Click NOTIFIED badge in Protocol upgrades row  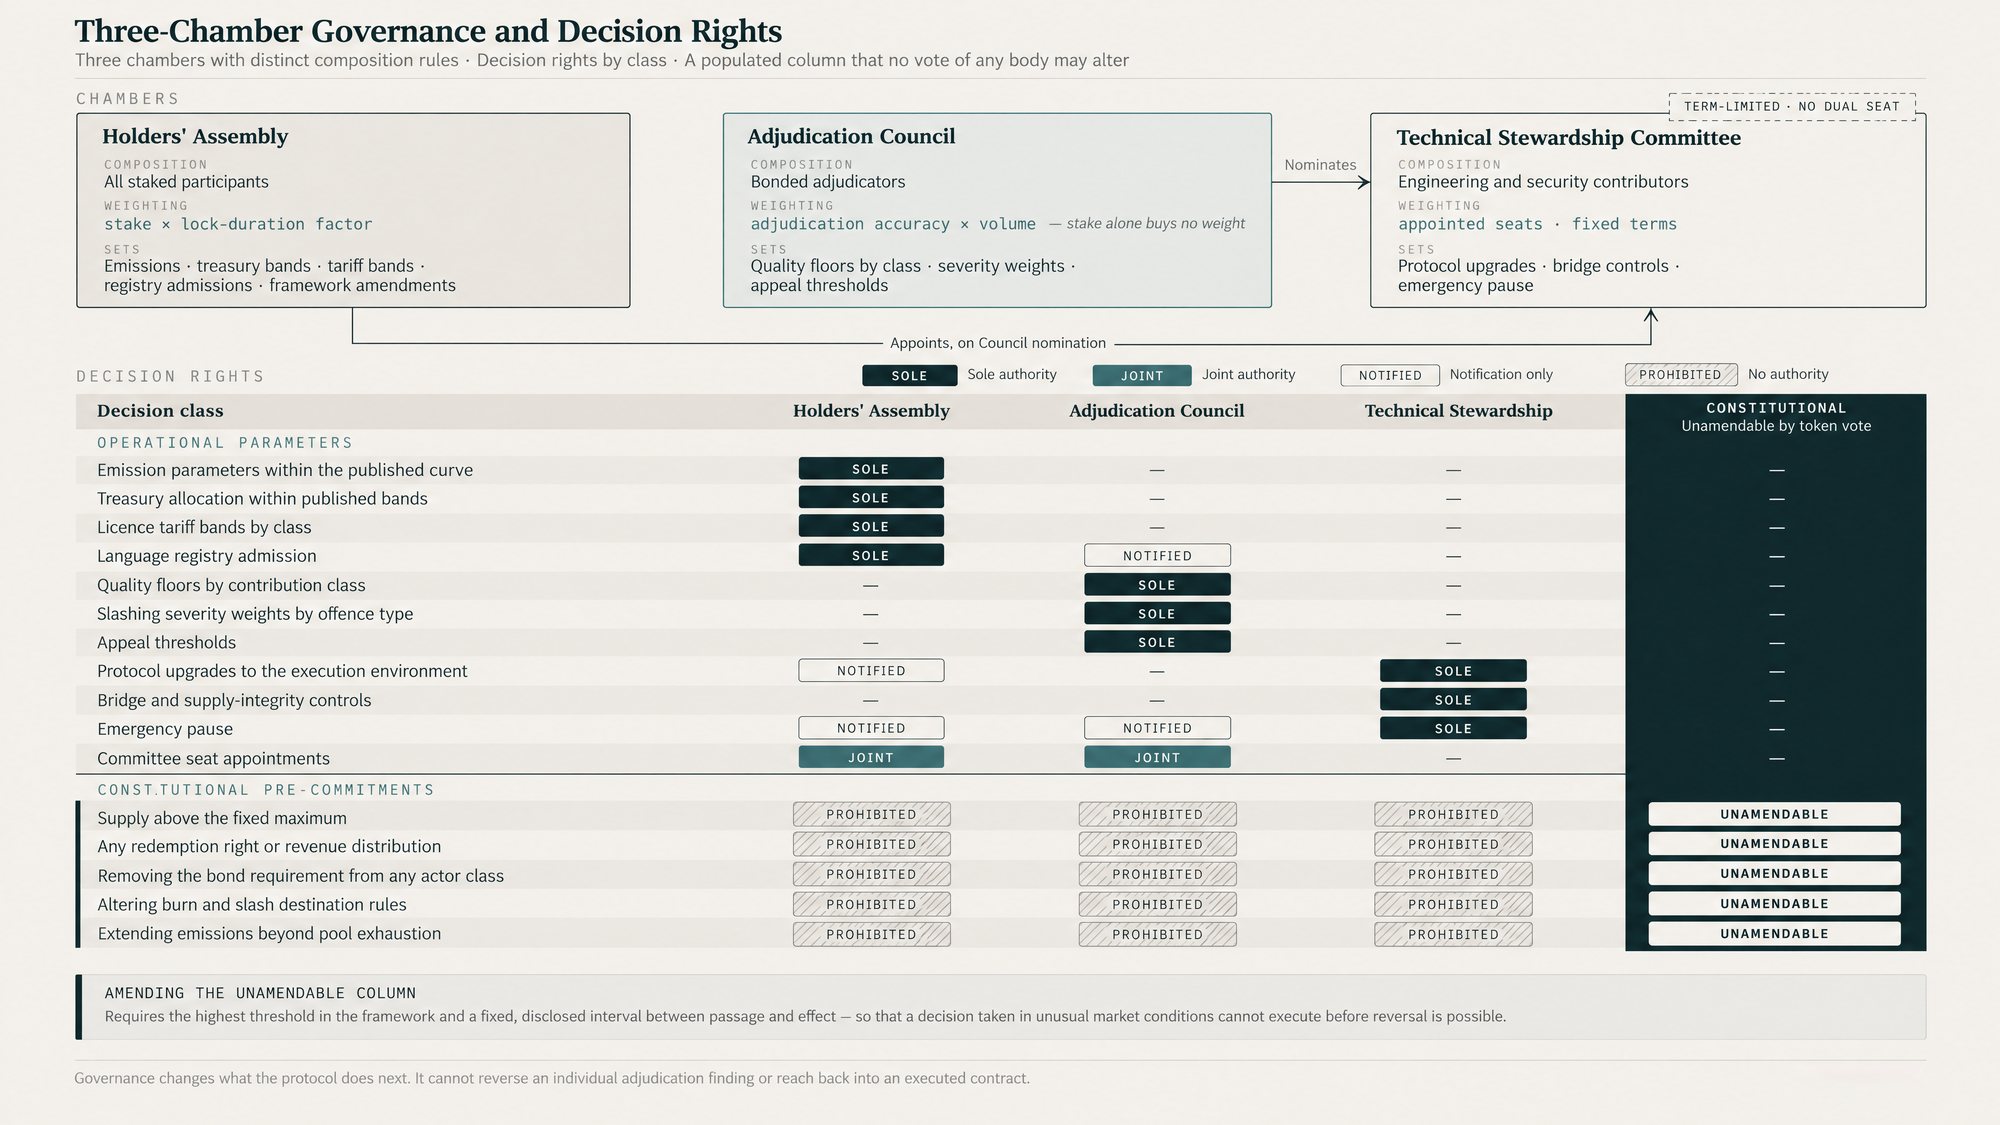tap(871, 671)
